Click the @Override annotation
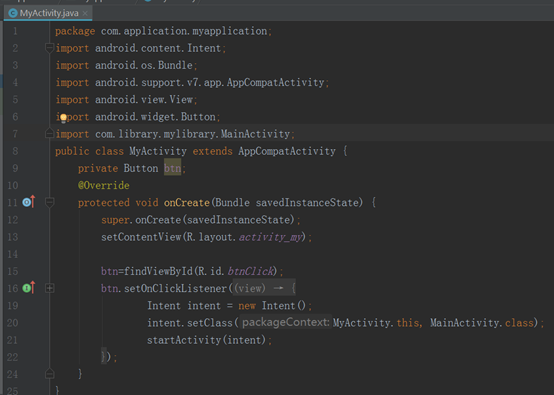Screen dimensions: 554x395 (104, 185)
